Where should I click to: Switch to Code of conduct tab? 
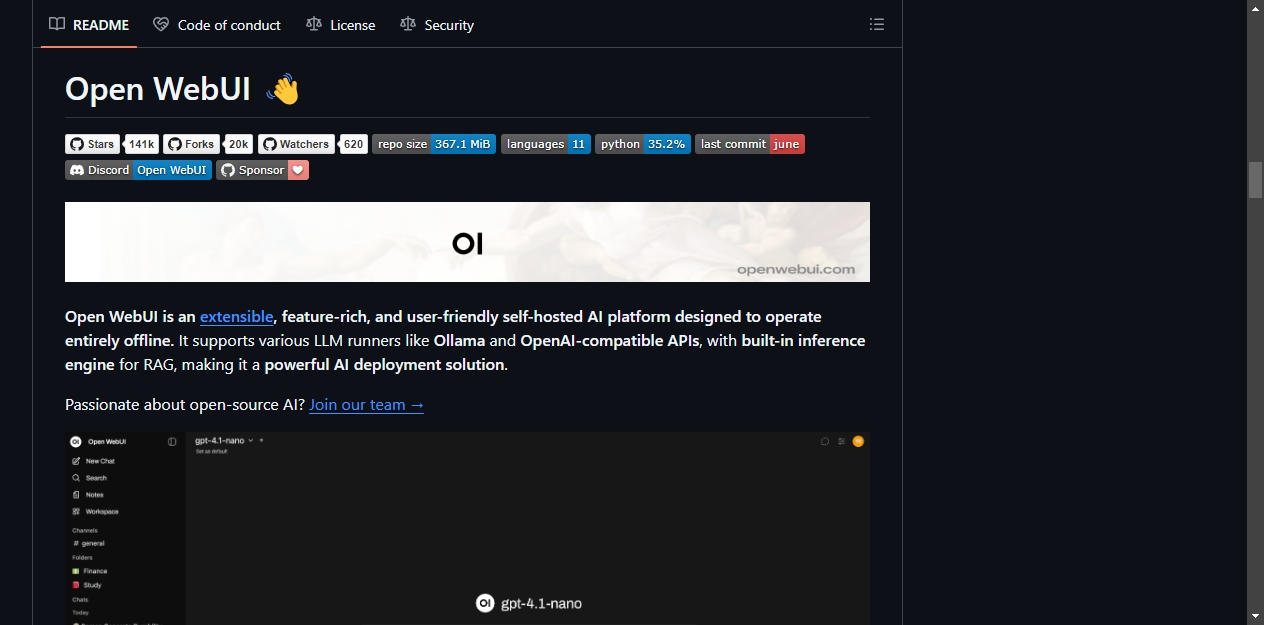click(x=217, y=25)
